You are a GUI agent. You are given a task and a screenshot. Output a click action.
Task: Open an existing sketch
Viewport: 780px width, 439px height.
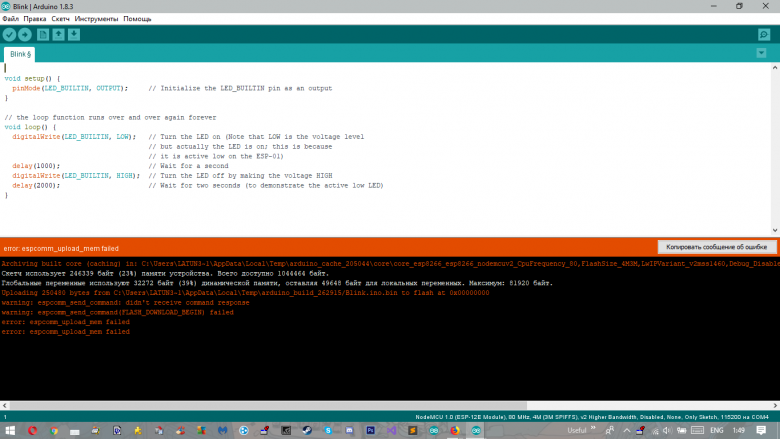click(x=59, y=34)
